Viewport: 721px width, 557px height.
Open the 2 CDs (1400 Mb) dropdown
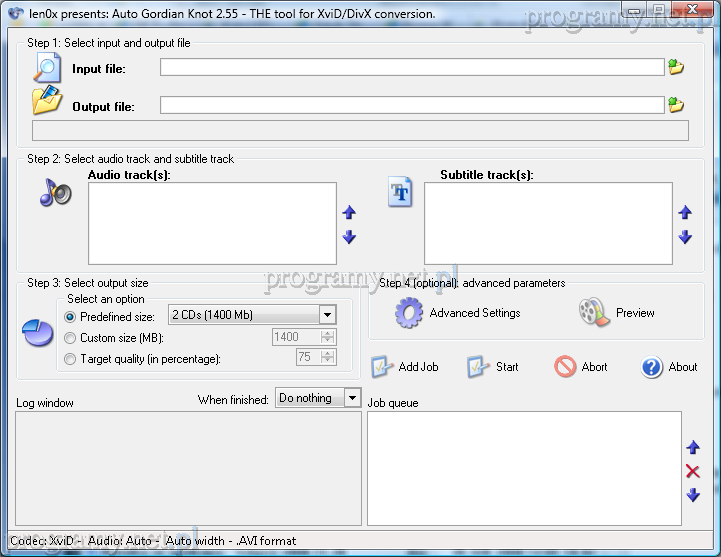pyautogui.click(x=327, y=315)
